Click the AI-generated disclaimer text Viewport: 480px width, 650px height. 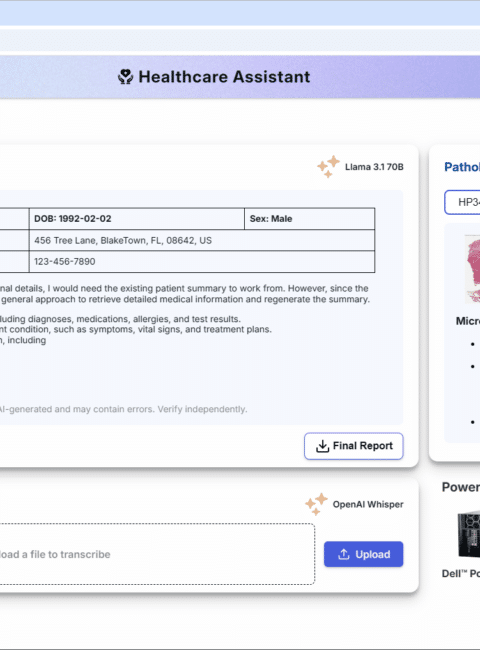123,409
